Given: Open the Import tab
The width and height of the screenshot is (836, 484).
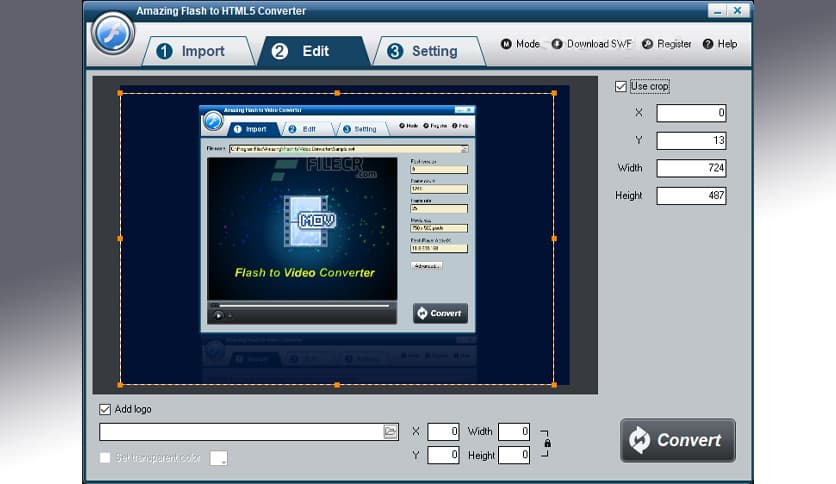Looking at the screenshot, I should 198,51.
